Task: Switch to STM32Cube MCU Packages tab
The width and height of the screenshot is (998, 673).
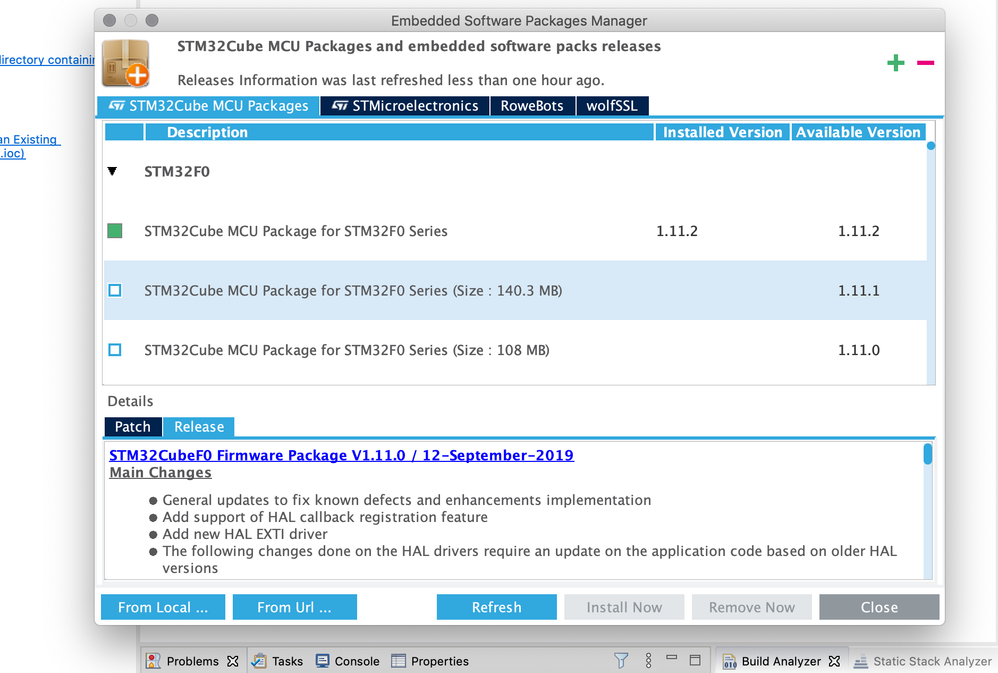Action: pyautogui.click(x=207, y=106)
